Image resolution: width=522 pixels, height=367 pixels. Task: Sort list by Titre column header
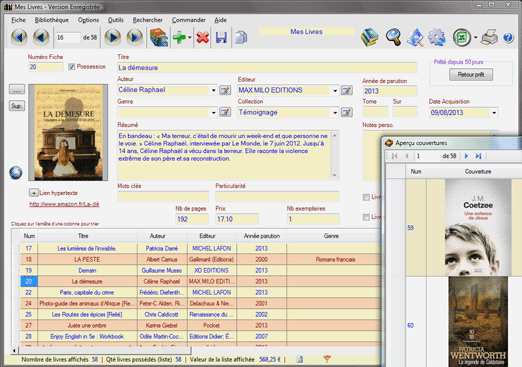(83, 236)
